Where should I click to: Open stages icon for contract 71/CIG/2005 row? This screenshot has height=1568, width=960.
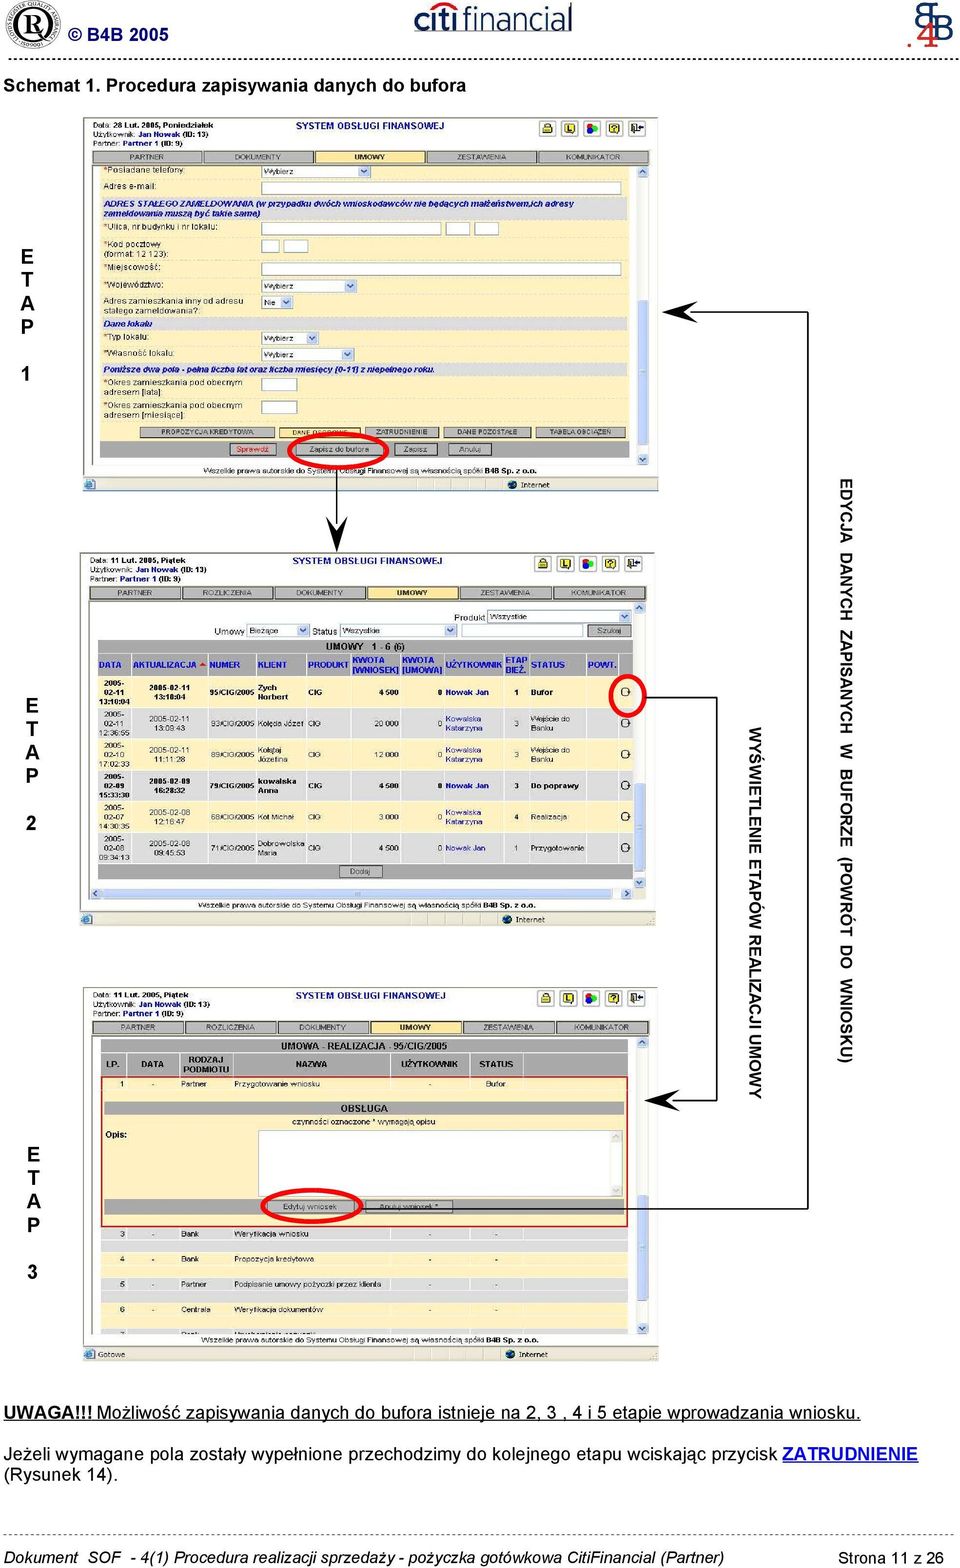coord(625,848)
